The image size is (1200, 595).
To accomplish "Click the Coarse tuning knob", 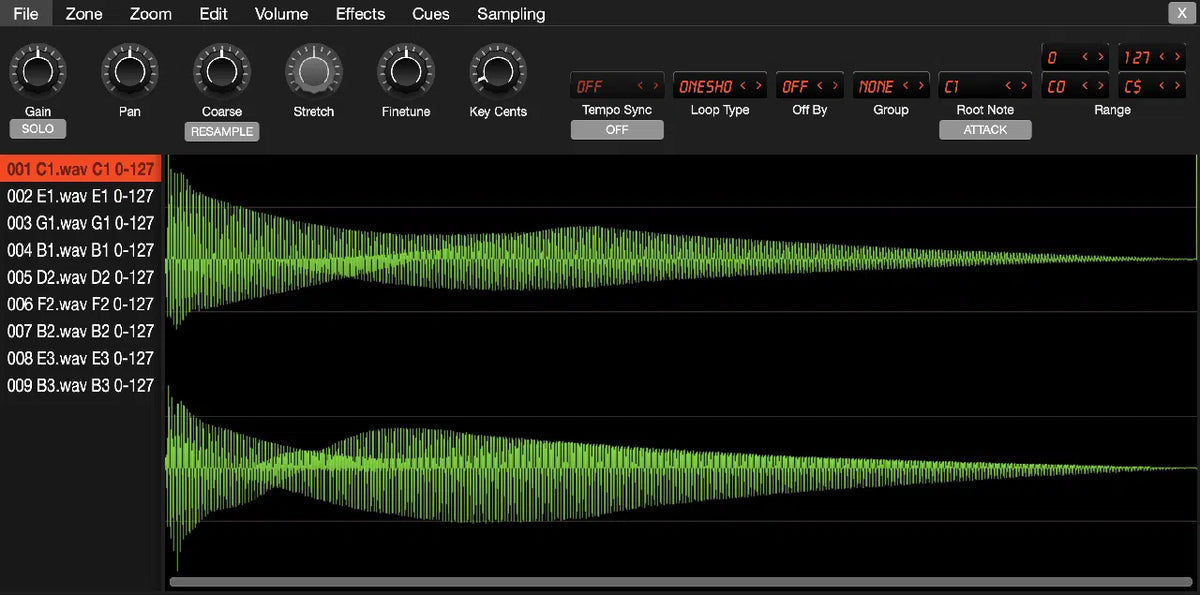I will click(x=221, y=70).
